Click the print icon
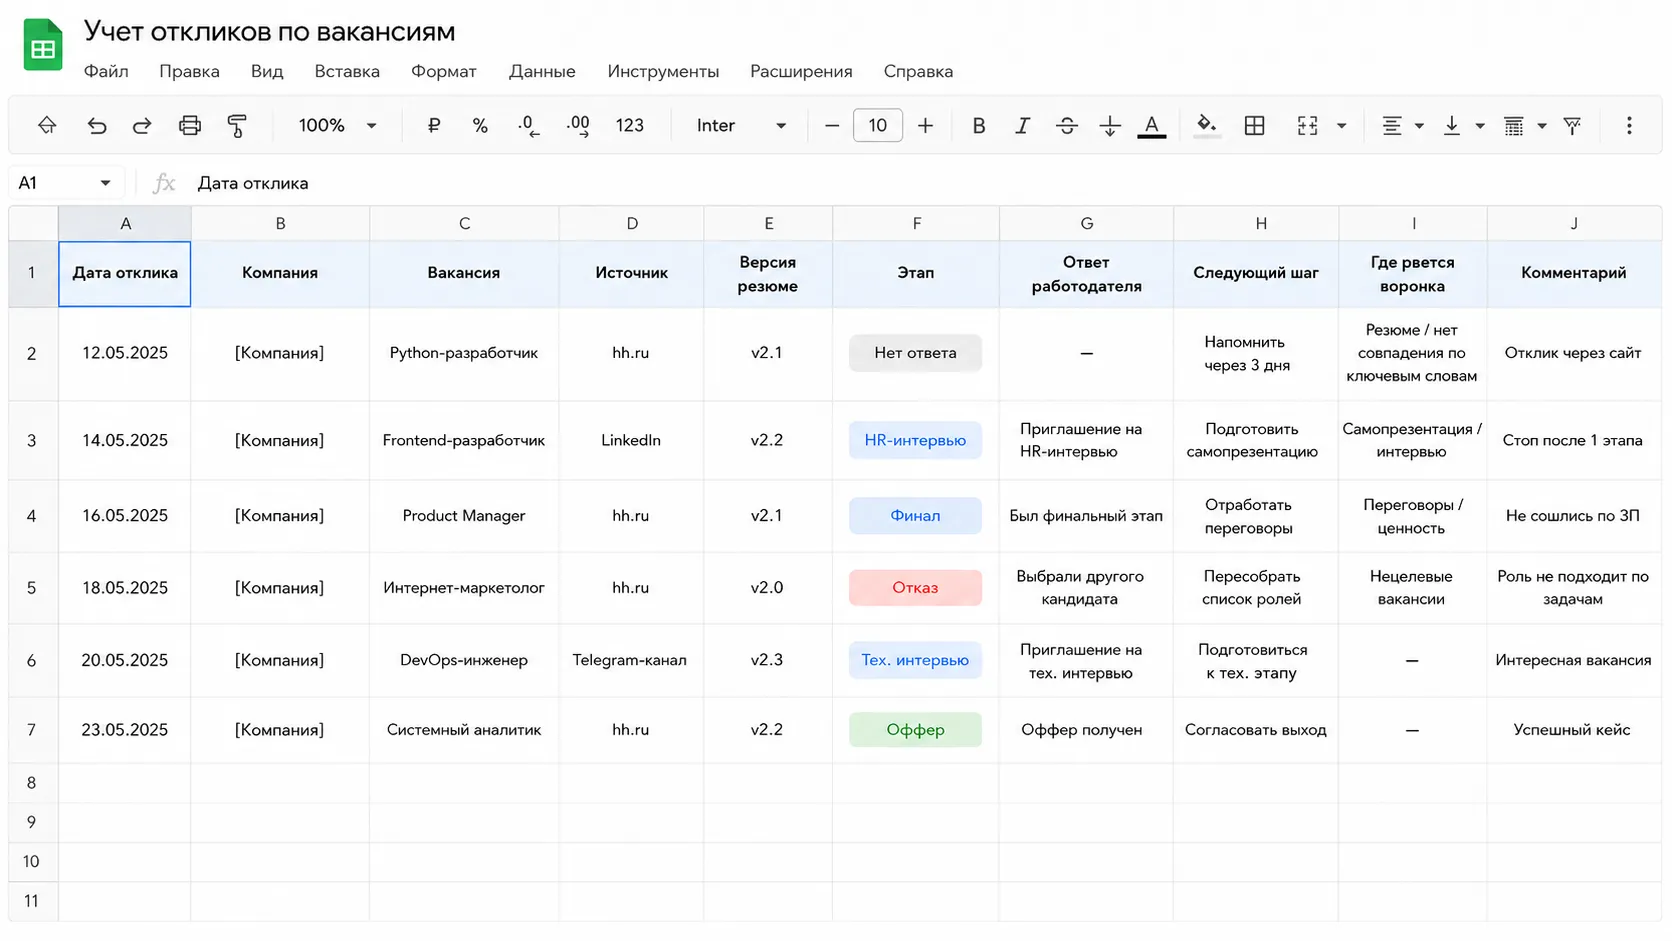 pyautogui.click(x=190, y=126)
